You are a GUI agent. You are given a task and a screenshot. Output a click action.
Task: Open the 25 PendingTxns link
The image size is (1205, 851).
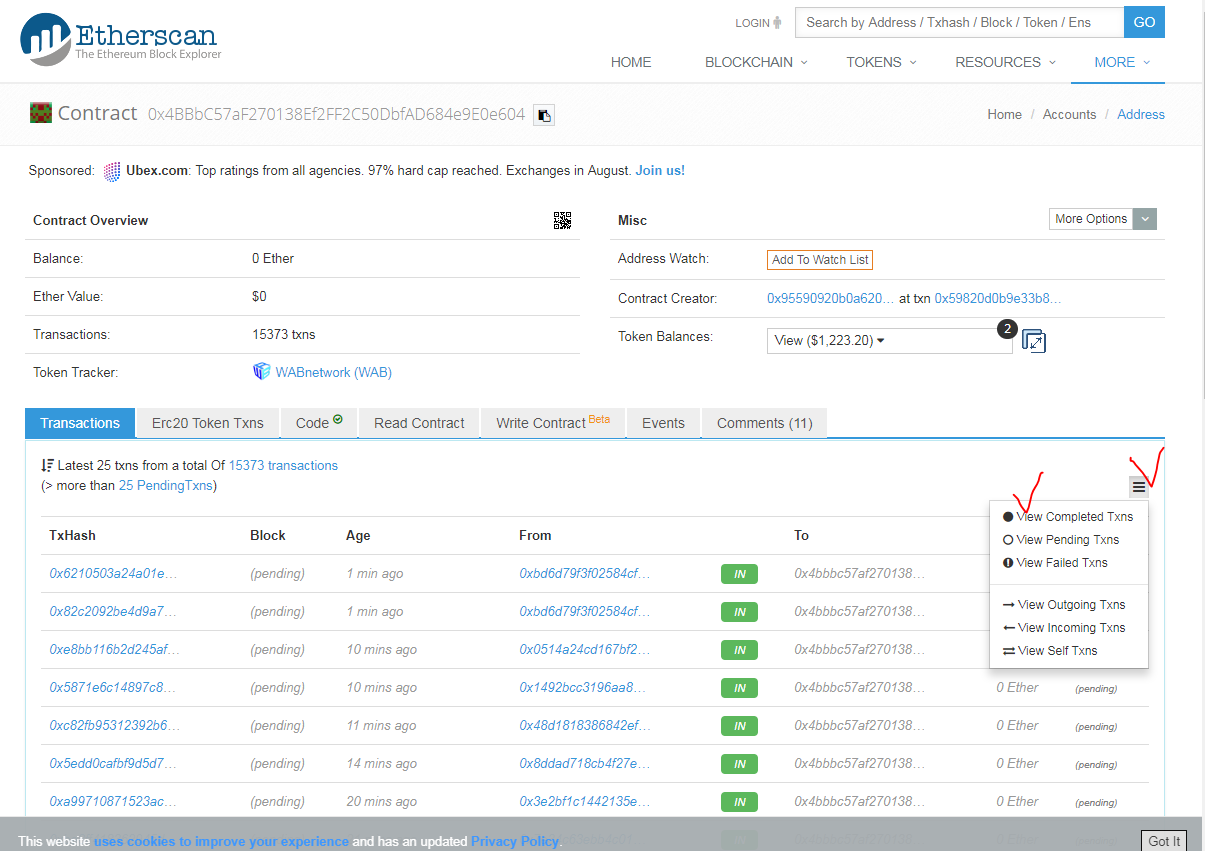coord(165,485)
